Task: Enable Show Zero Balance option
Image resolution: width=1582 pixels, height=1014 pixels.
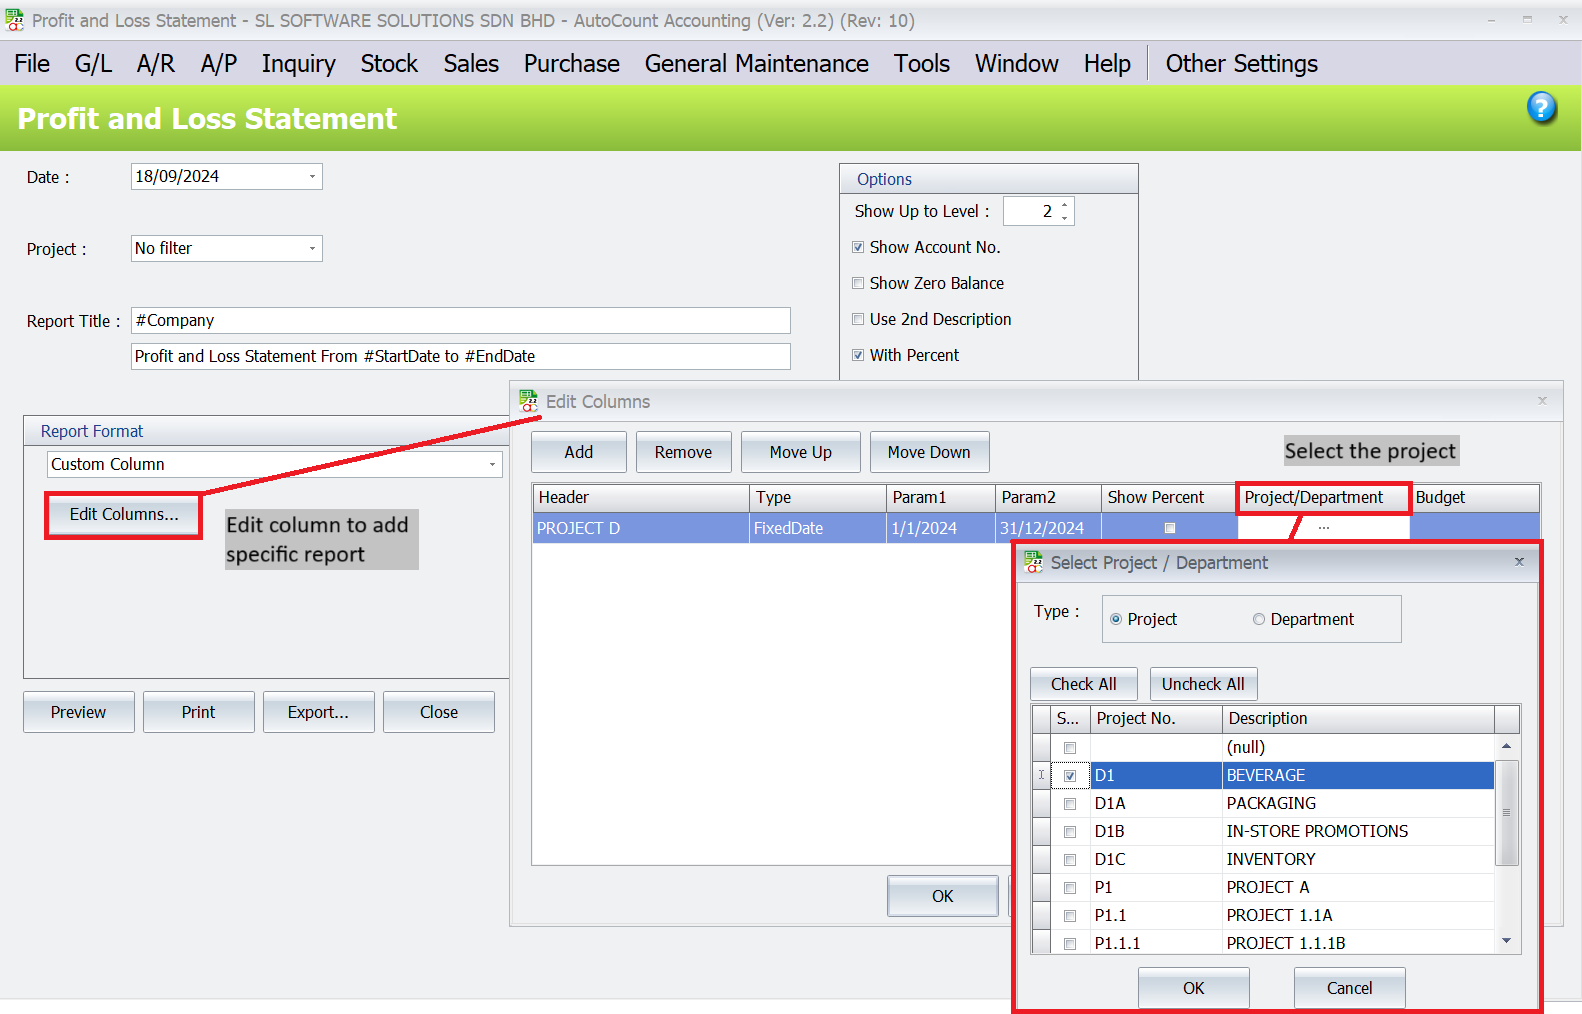Action: (x=858, y=283)
